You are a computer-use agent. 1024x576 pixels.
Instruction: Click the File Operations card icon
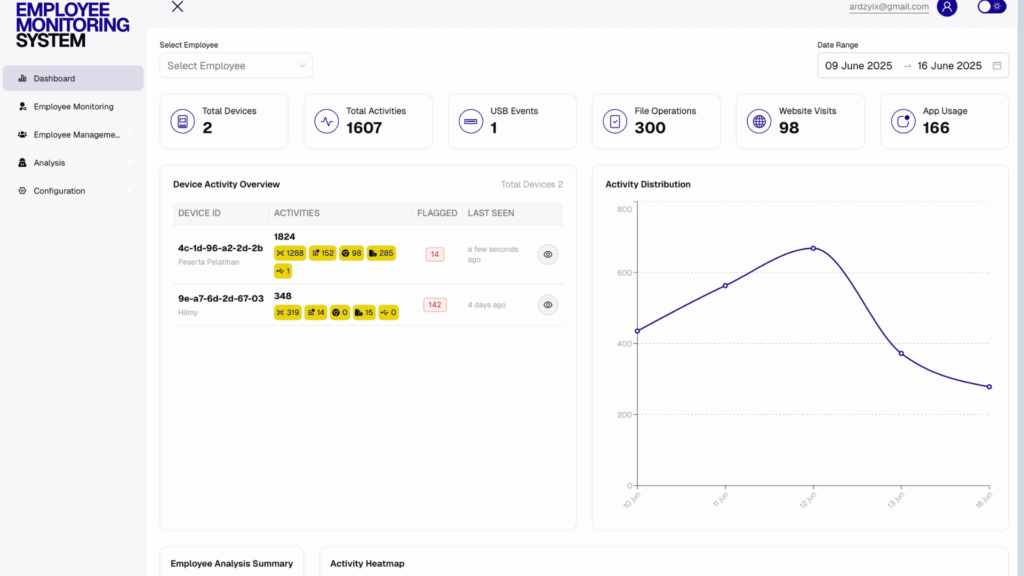(615, 121)
